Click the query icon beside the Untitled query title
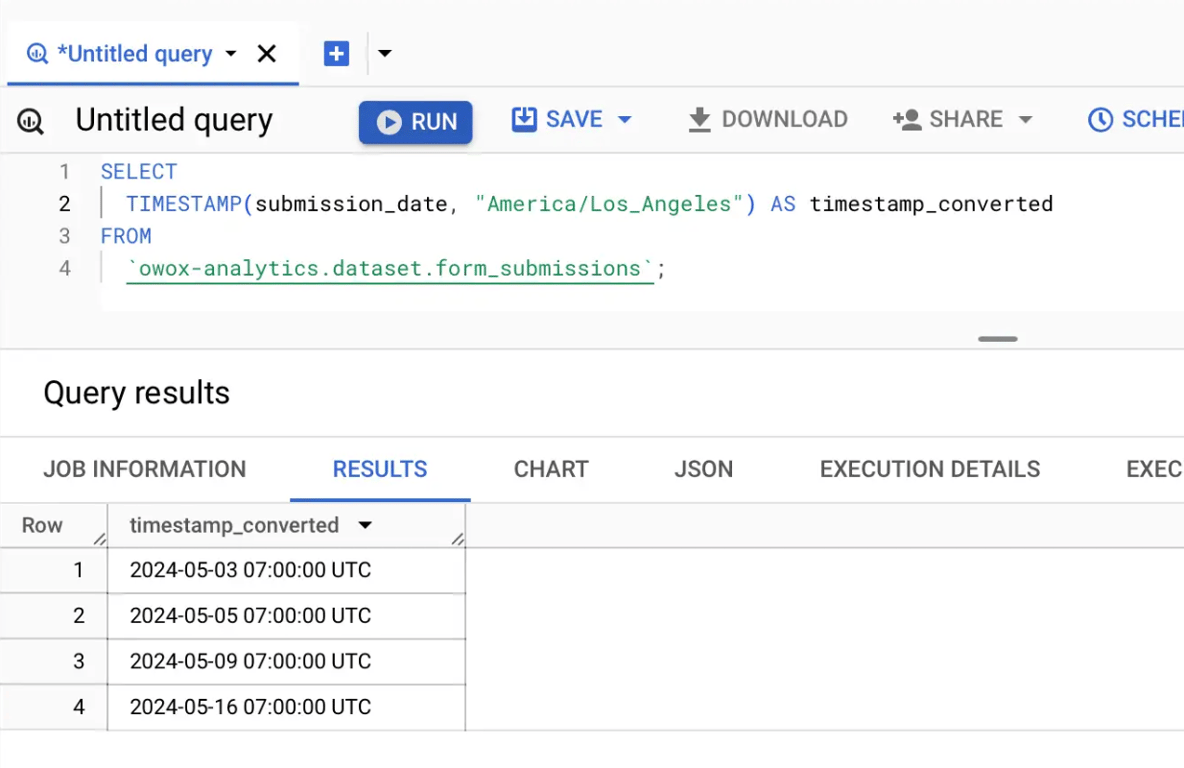Viewport: 1184px width, 768px height. (x=30, y=121)
